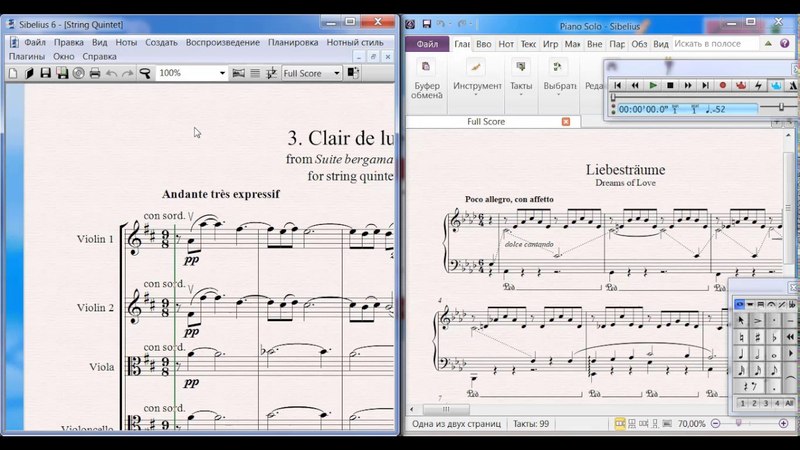Toggle Focus on Staves in Sibelius 6
The width and height of the screenshot is (800, 450).
tap(255, 73)
